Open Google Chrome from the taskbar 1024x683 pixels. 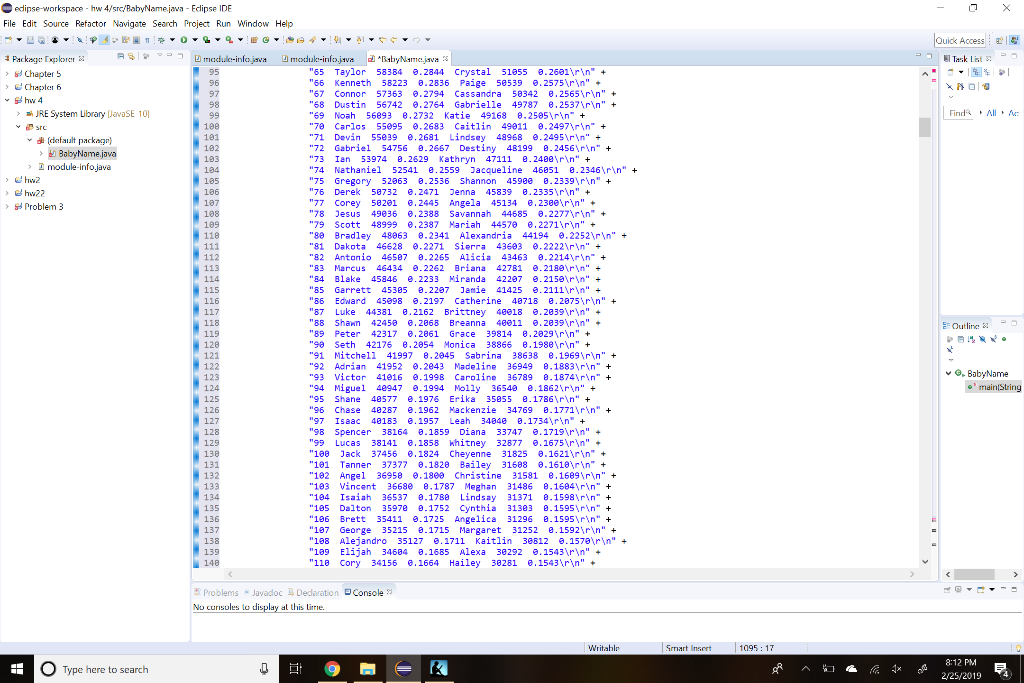pyautogui.click(x=334, y=669)
